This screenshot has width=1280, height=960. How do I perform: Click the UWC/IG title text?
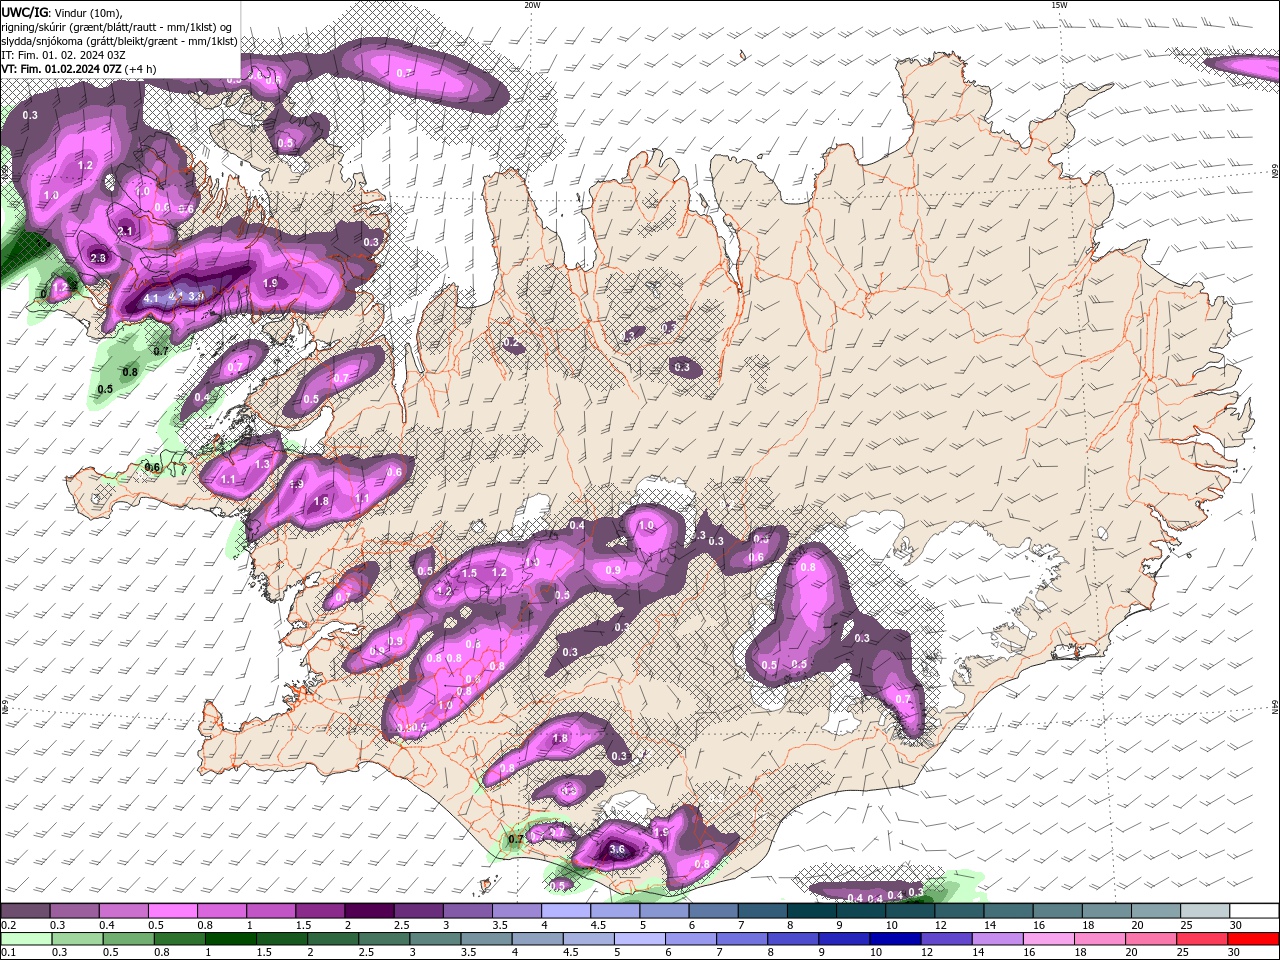point(25,11)
